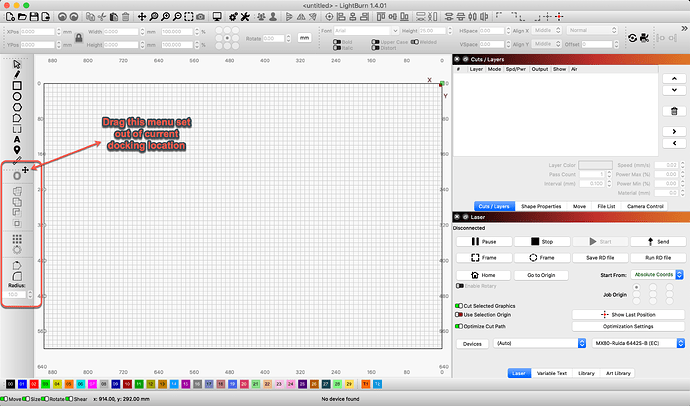Screen dimensions: 690x406
Task: Click the Pan/move view crosshair icon in the toolbar
Action: [x=142, y=17]
